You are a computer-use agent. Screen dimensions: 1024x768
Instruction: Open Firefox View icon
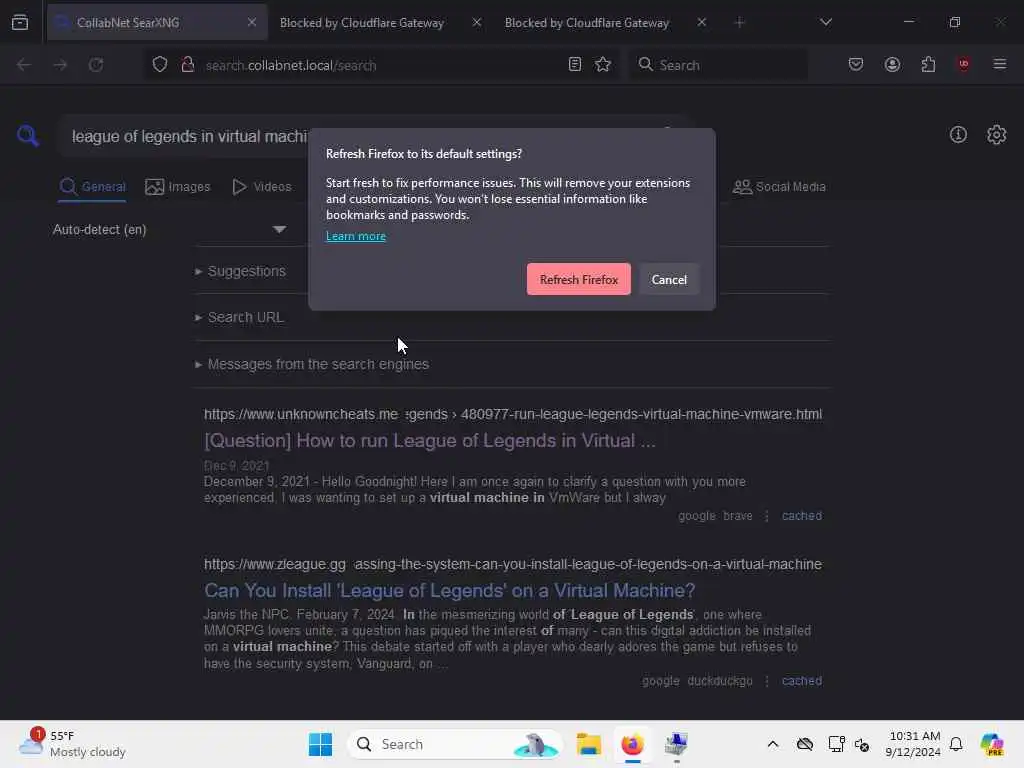[20, 23]
